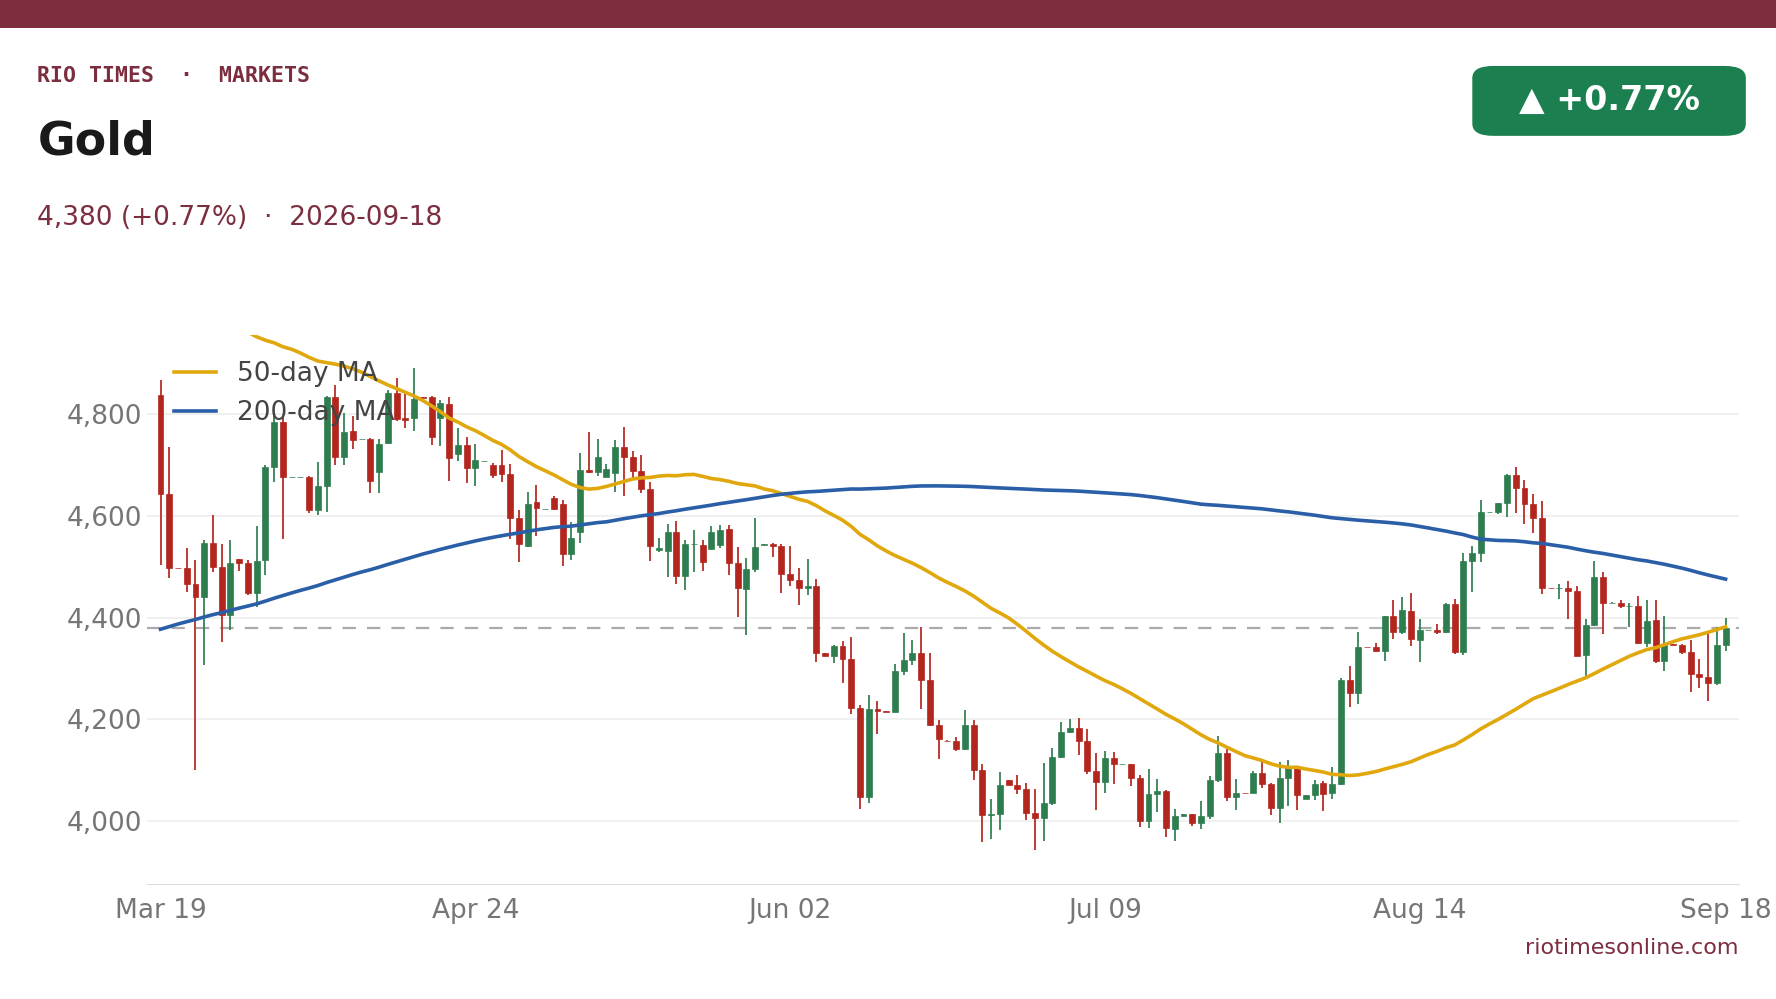Click the 4,200 y-axis label
The width and height of the screenshot is (1776, 999).
pos(104,720)
